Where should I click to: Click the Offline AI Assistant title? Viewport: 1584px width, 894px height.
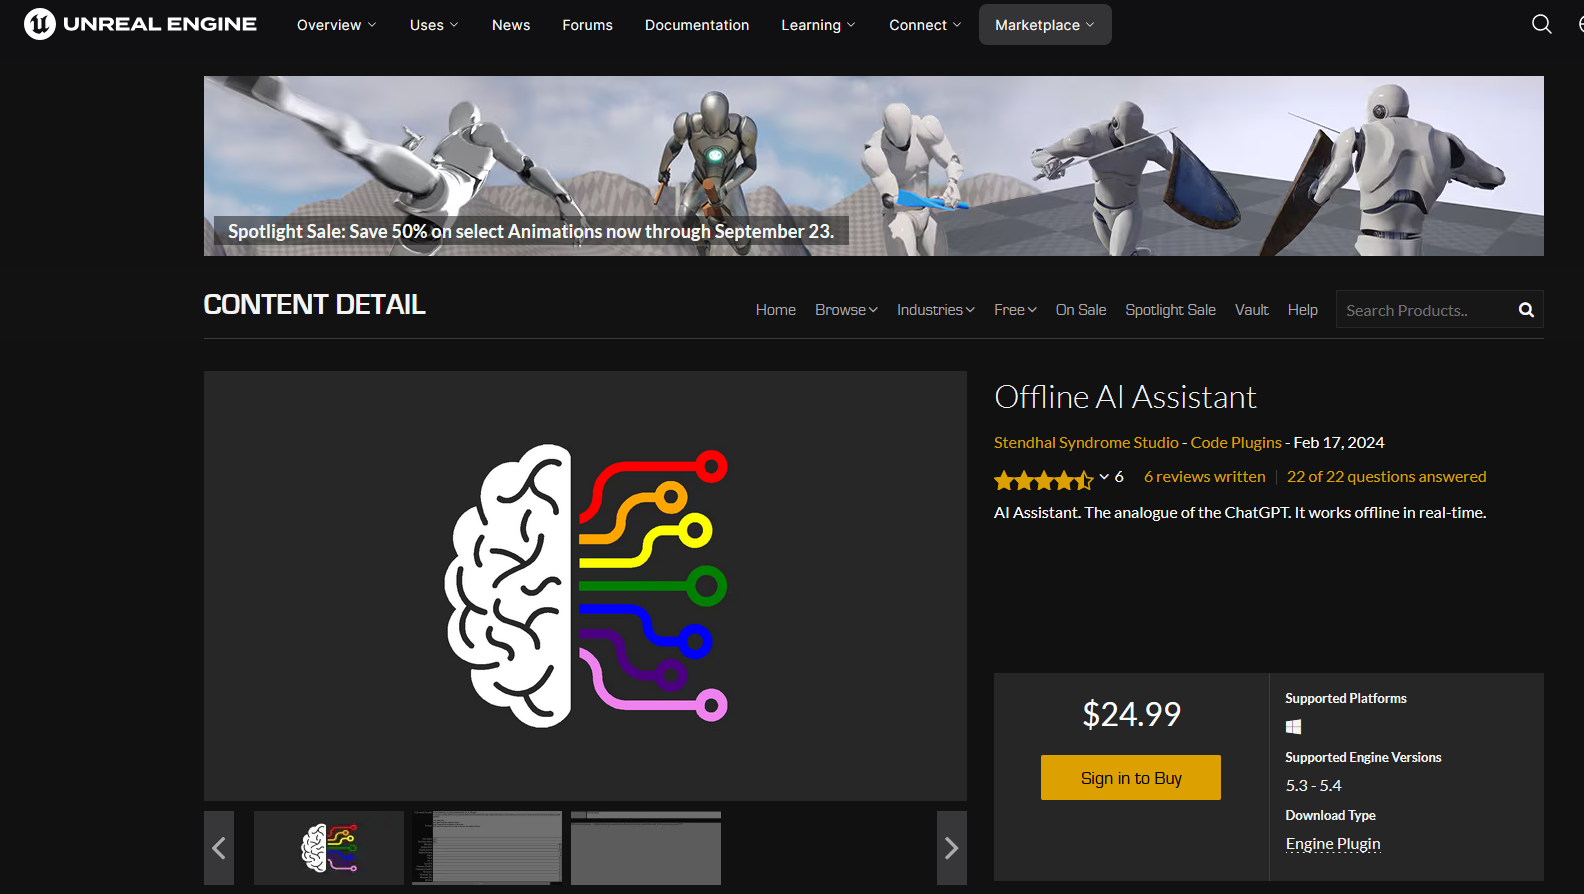pos(1125,397)
